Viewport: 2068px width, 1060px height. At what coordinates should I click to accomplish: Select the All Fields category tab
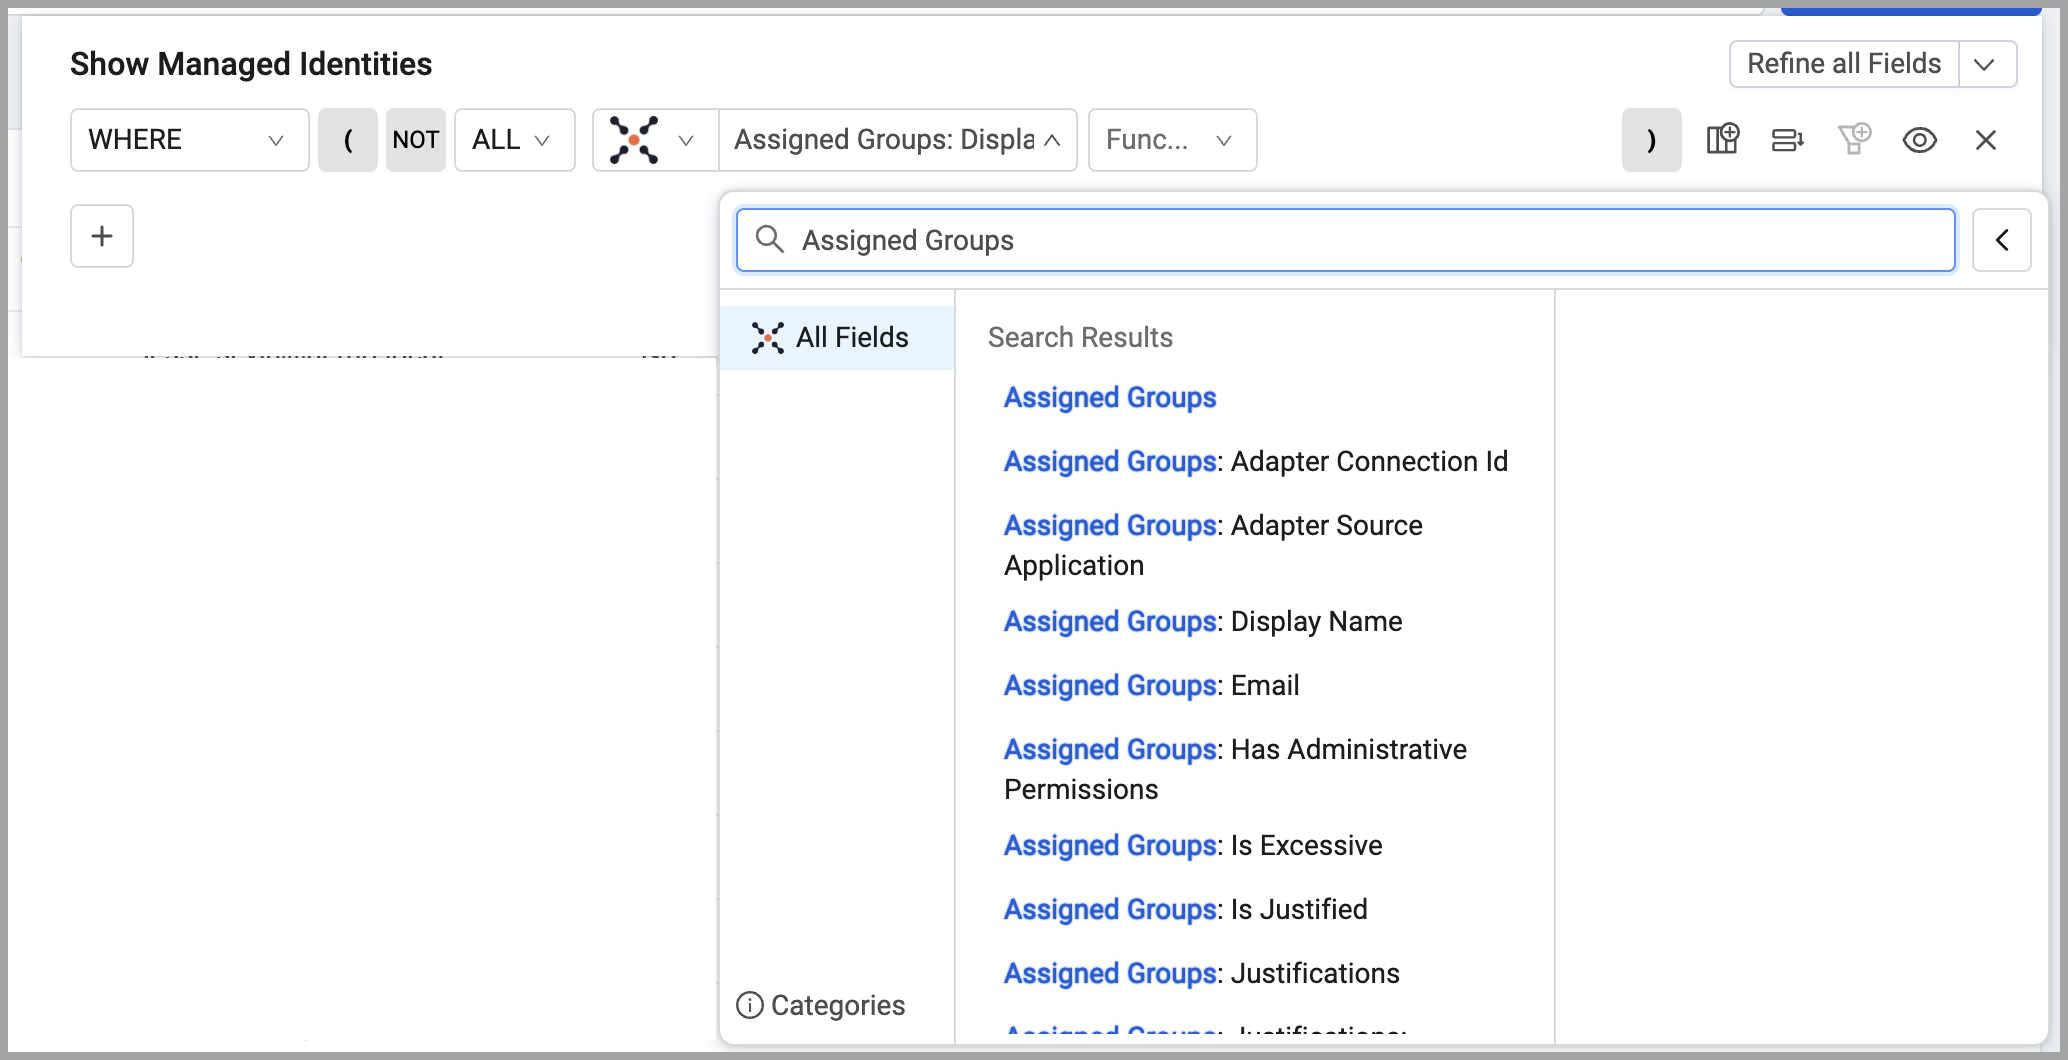coord(837,338)
